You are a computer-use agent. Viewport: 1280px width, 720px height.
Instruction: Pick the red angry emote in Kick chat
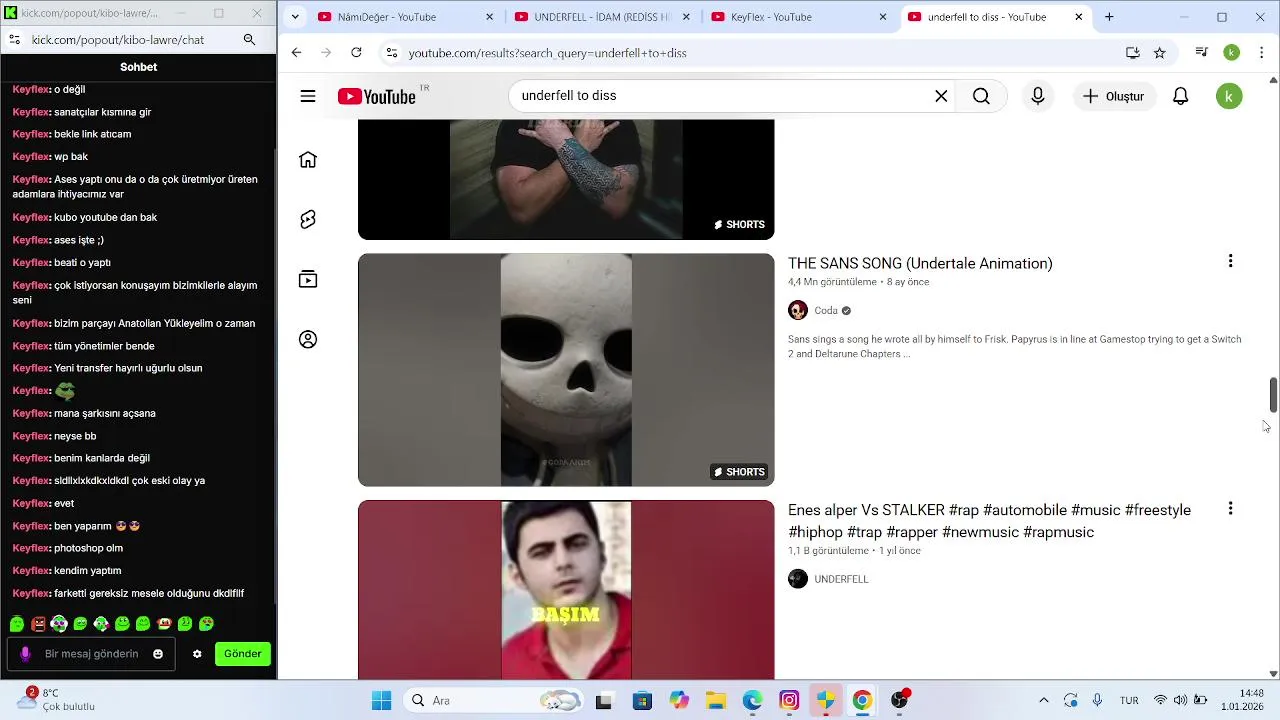click(x=38, y=624)
